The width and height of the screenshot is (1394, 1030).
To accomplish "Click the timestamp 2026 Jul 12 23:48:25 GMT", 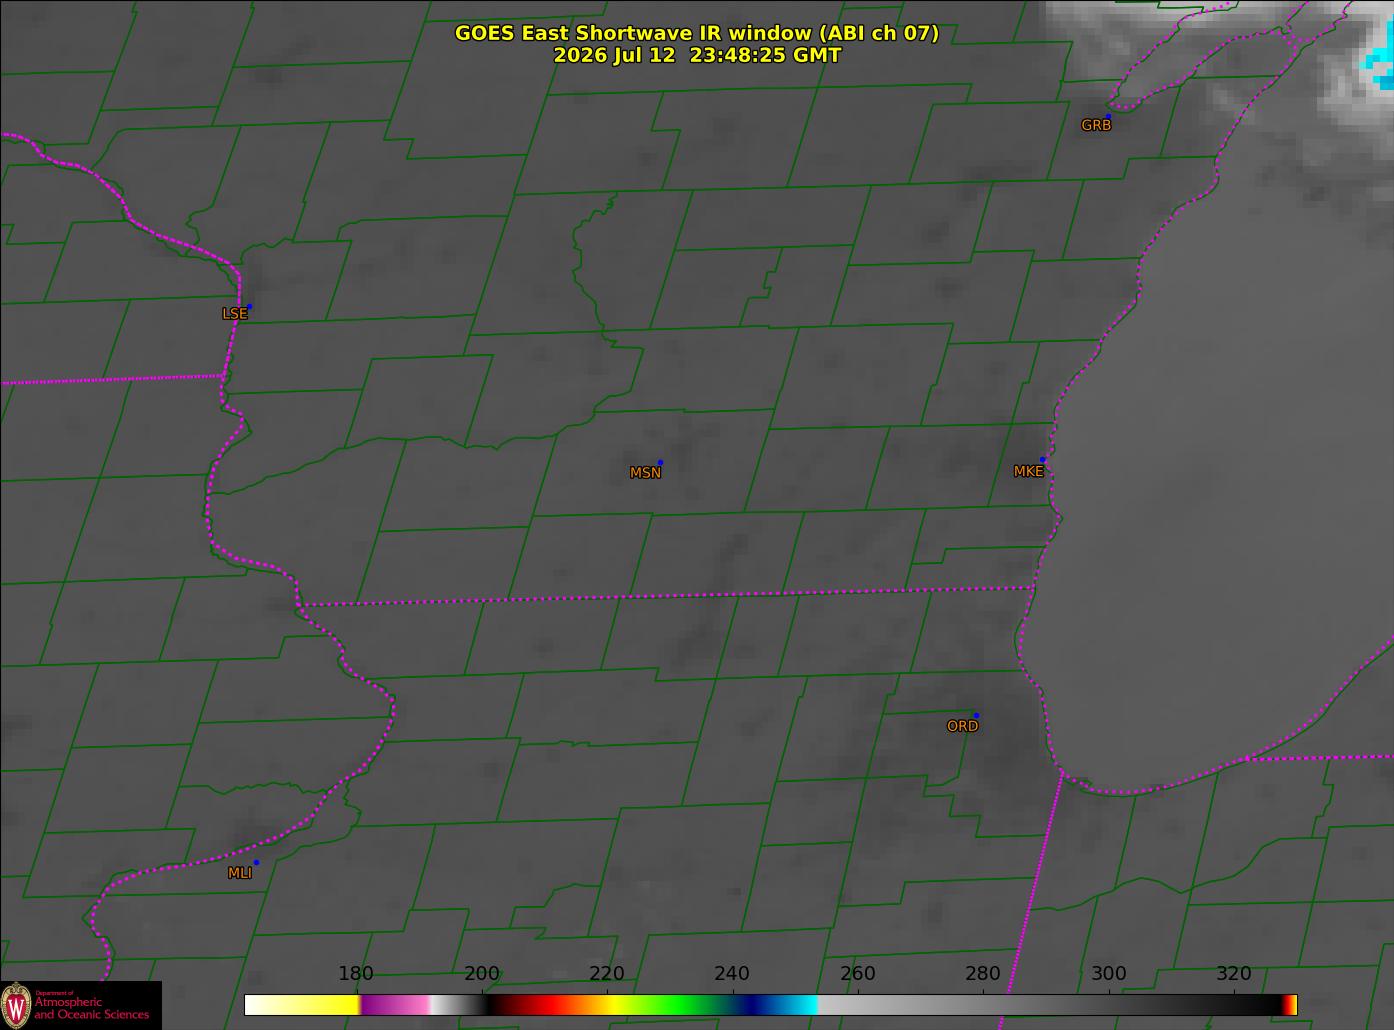I will (x=697, y=56).
